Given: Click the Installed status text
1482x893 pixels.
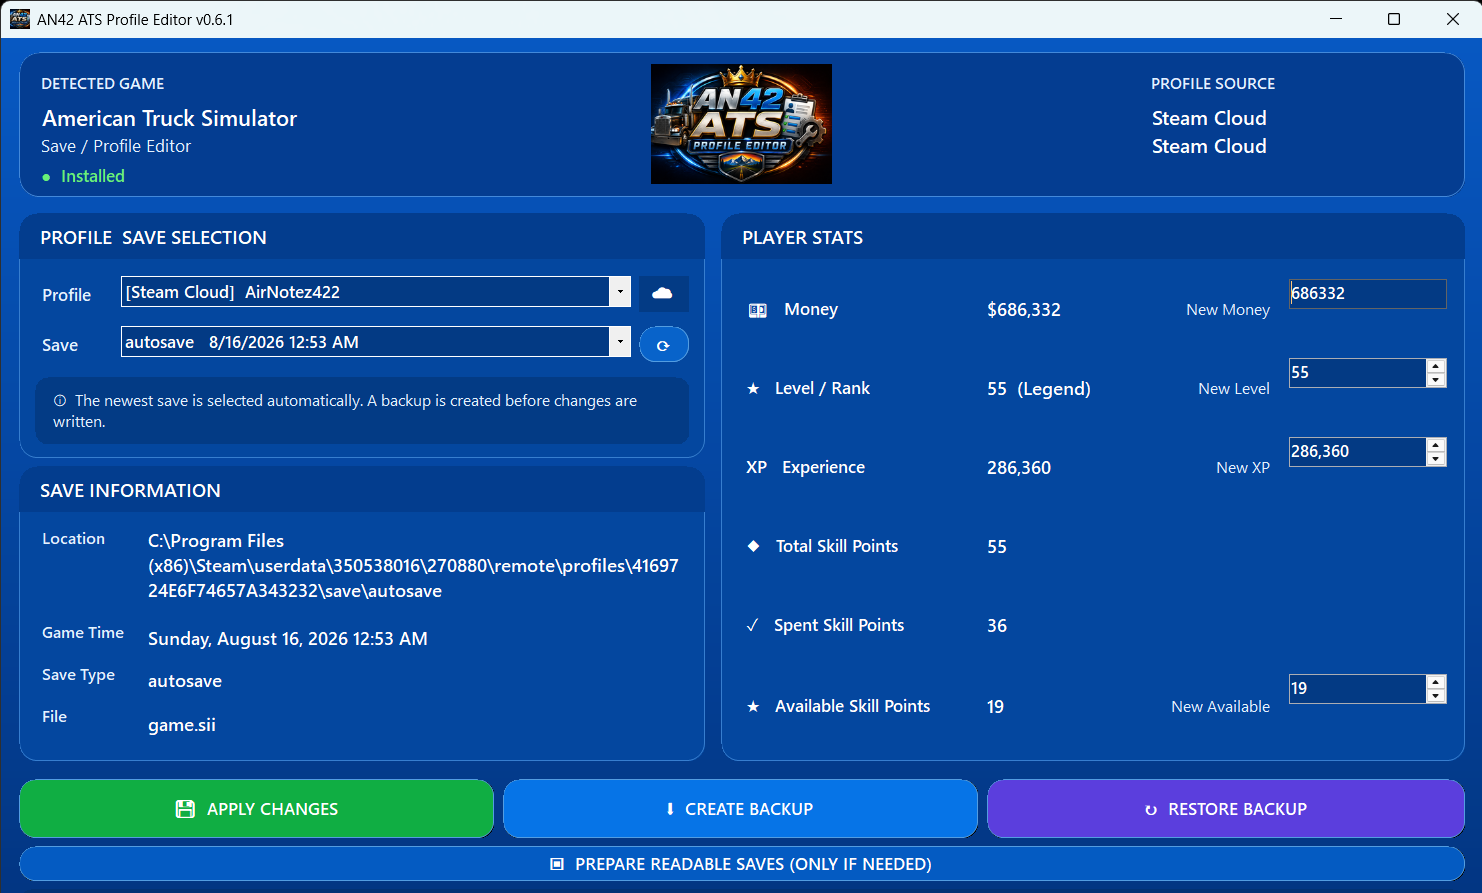Looking at the screenshot, I should click(93, 176).
